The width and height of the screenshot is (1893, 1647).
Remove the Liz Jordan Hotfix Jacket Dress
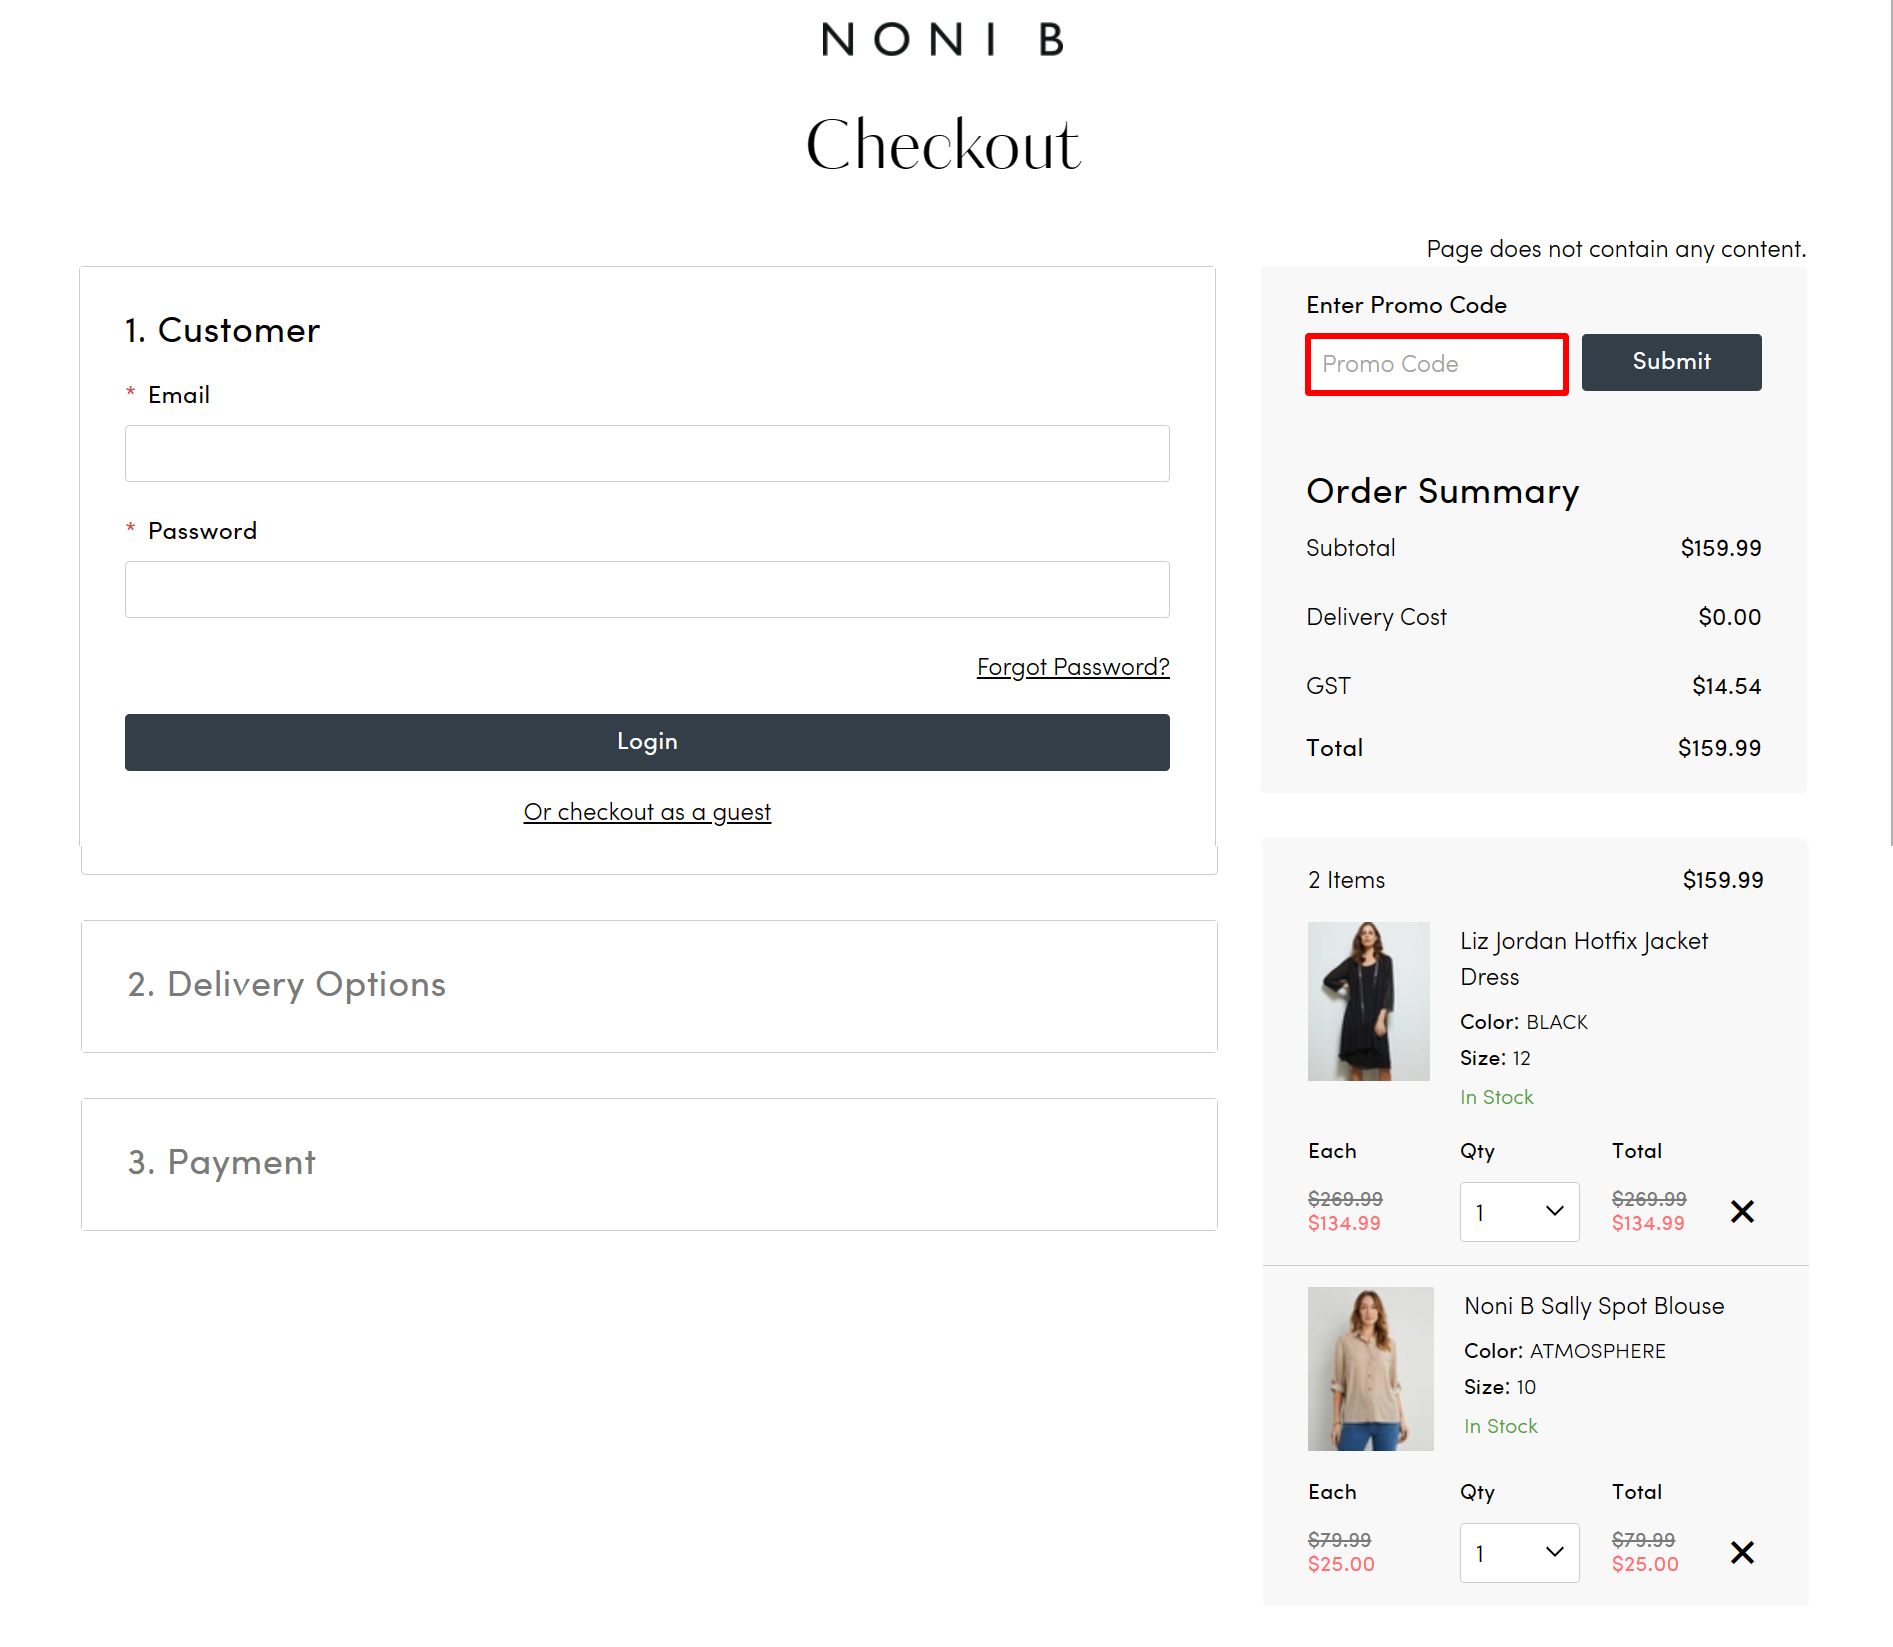pyautogui.click(x=1741, y=1211)
